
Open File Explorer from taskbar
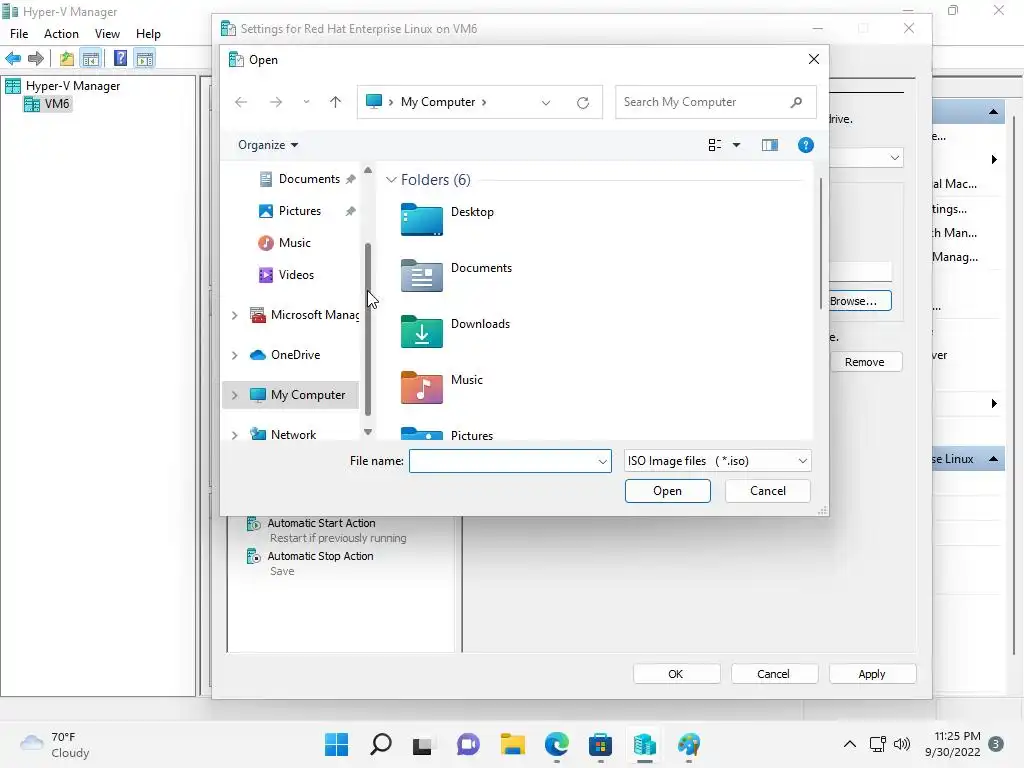tap(513, 744)
